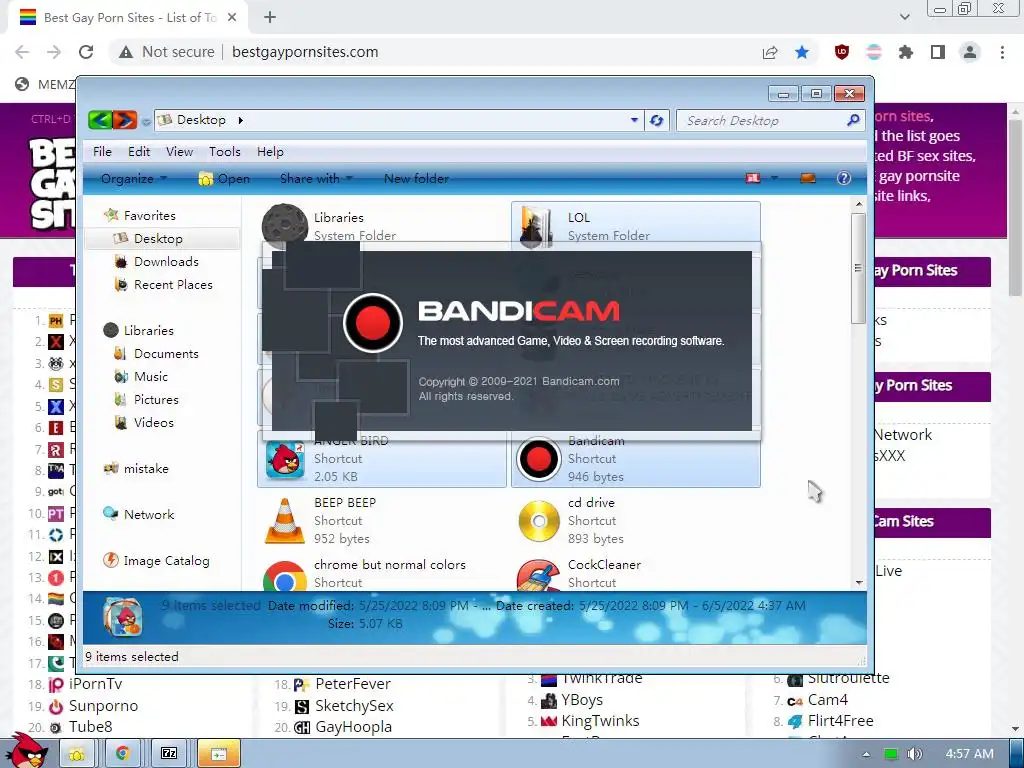Toggle Chrome side panel icon
1024x768 pixels.
point(938,52)
